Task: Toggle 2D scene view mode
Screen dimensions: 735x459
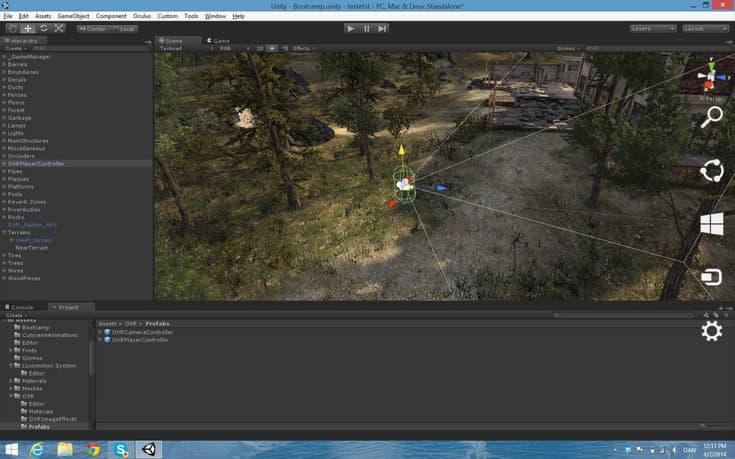Action: click(x=260, y=48)
